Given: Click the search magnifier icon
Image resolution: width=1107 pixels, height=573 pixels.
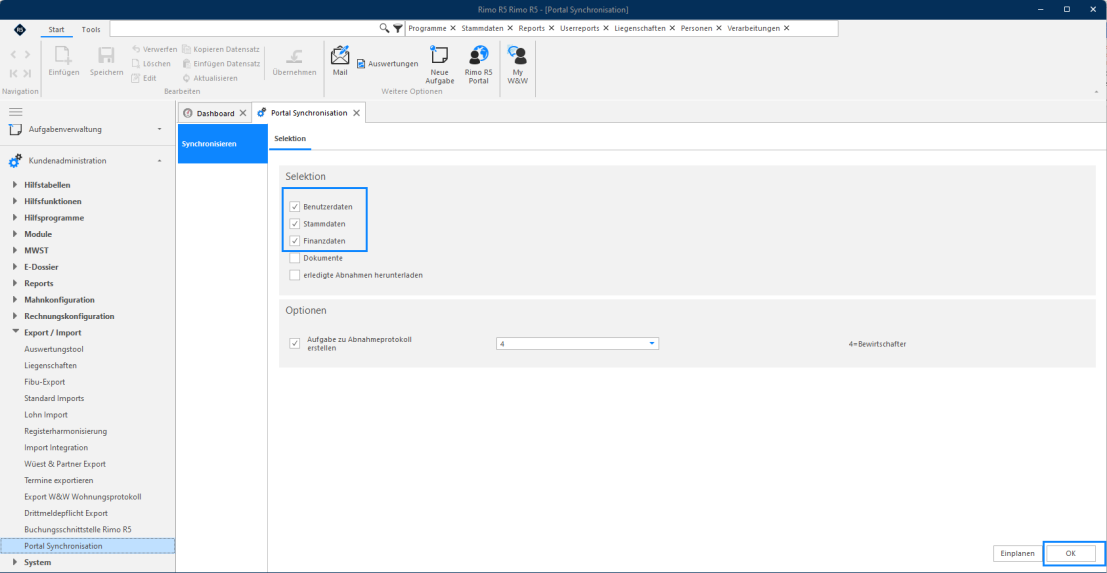Looking at the screenshot, I should tap(384, 28).
